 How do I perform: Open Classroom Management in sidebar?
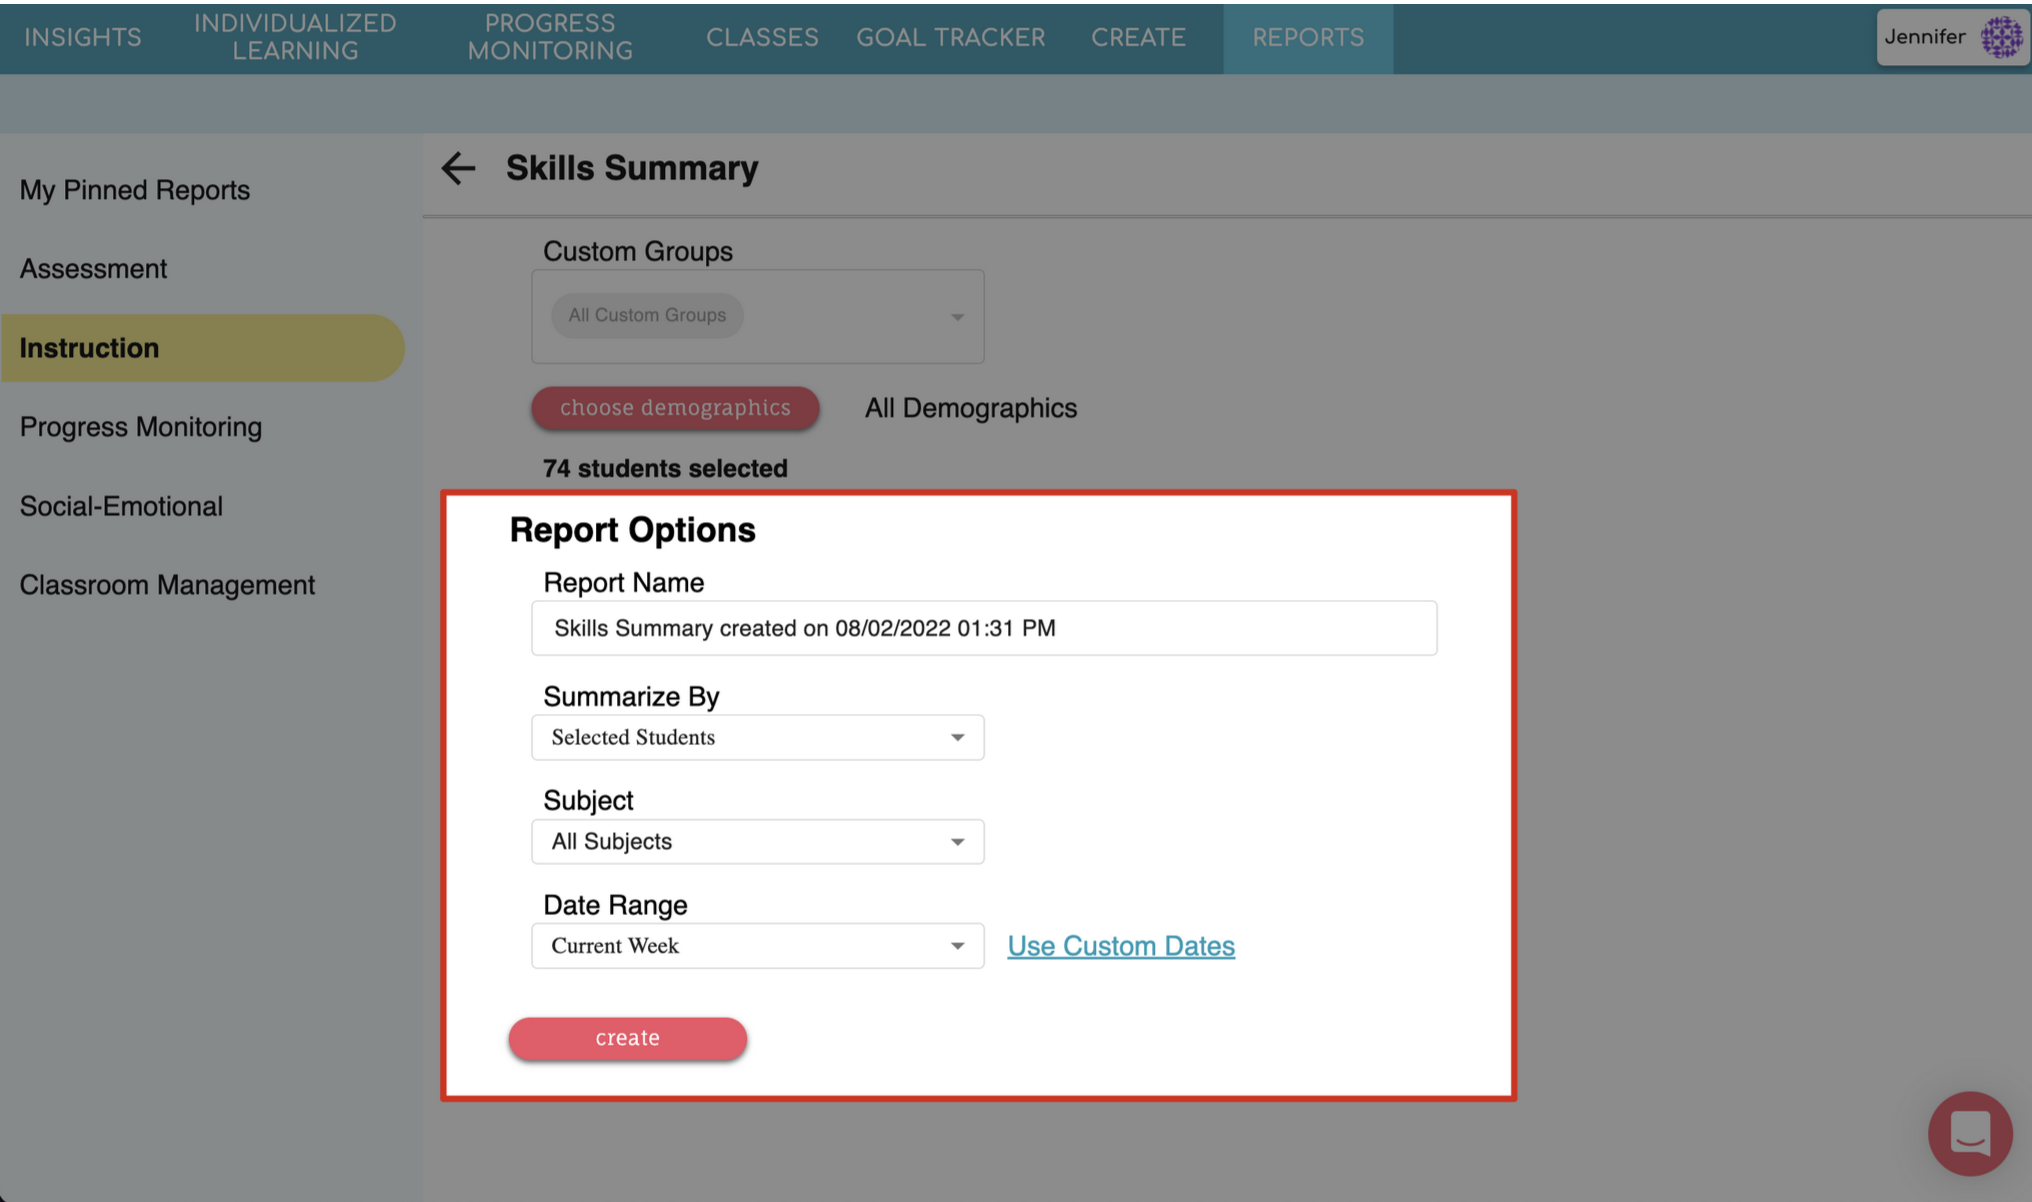167,585
